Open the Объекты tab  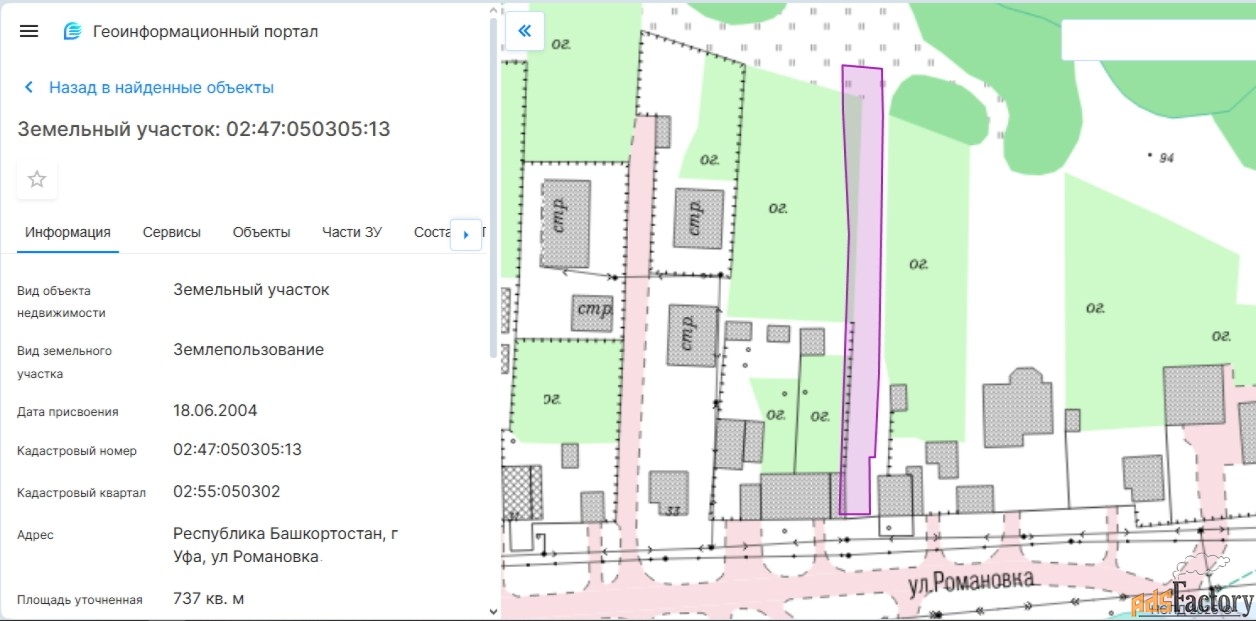(261, 232)
